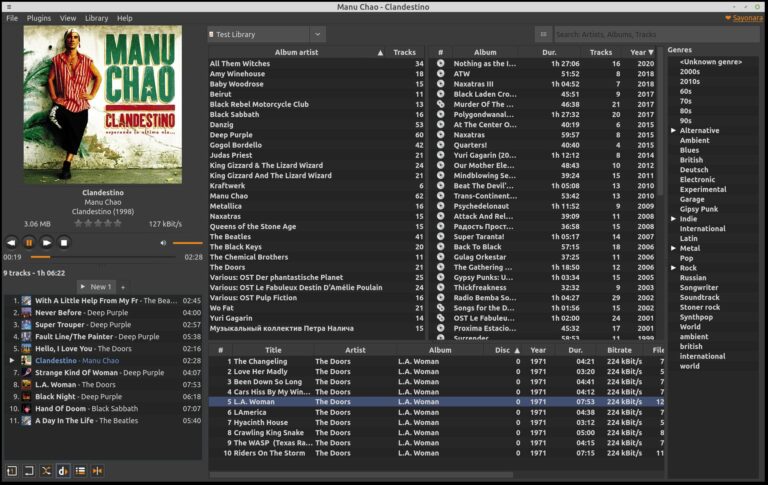The width and height of the screenshot is (768, 485).
Task: Pause the current track
Action: 29,242
